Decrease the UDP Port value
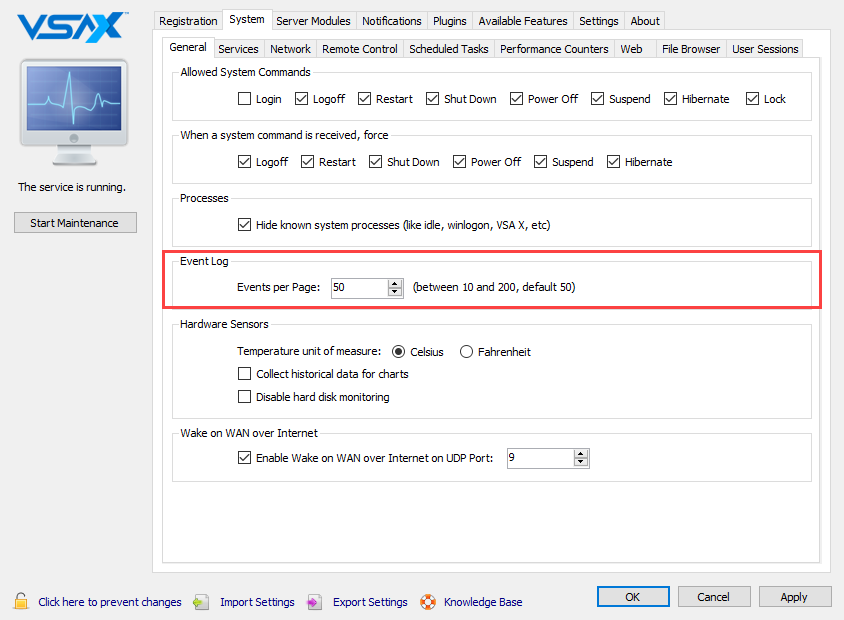Screen dimensions: 844x620 pos(581,462)
